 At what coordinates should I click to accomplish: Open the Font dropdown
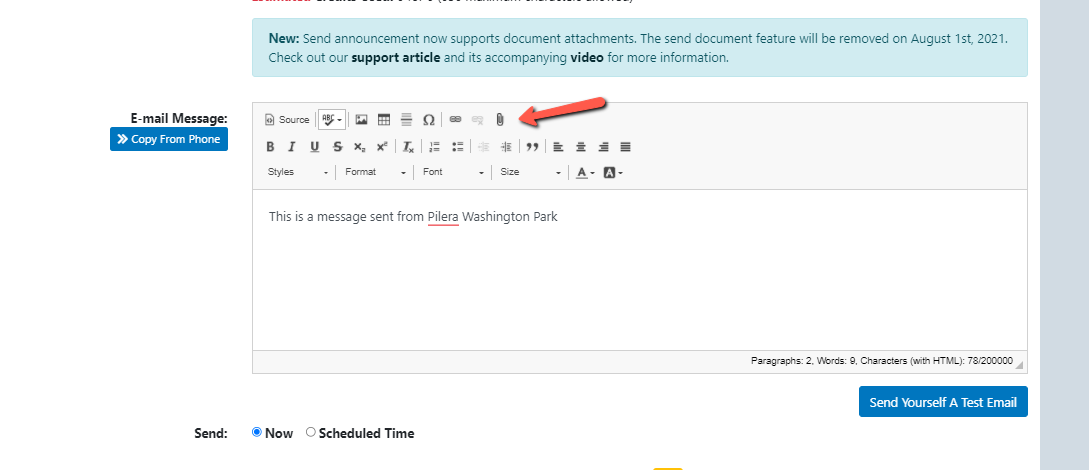pyautogui.click(x=453, y=172)
